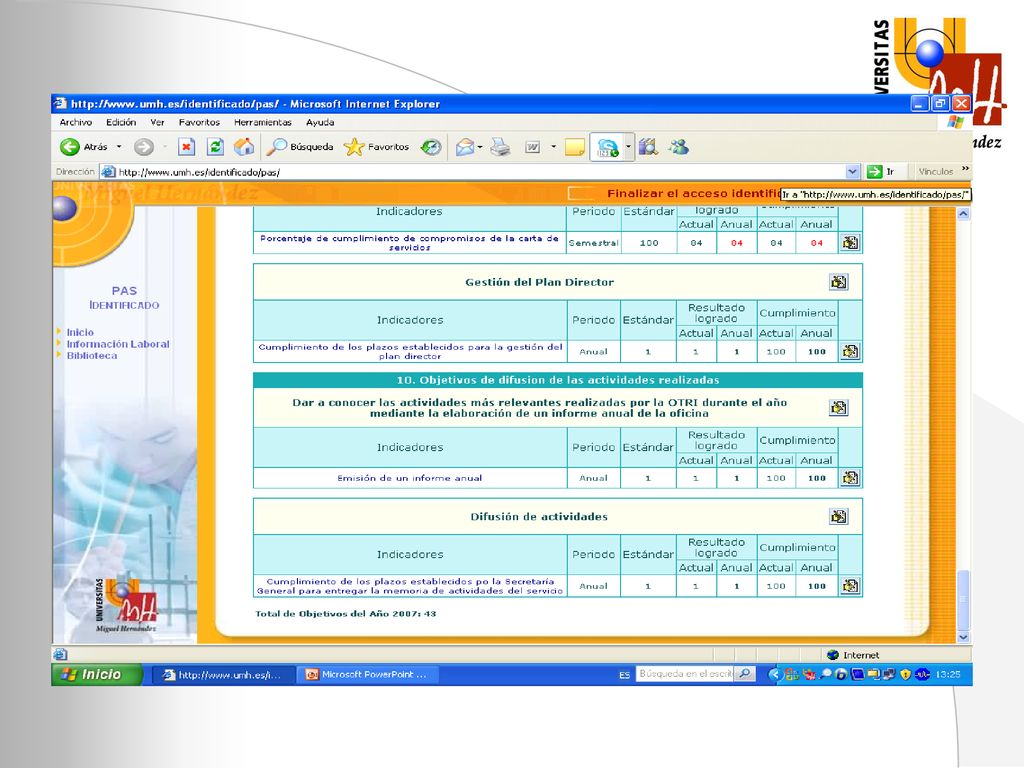Open the Atrás history dropdown arrow
This screenshot has height=768, width=1024.
pos(119,147)
